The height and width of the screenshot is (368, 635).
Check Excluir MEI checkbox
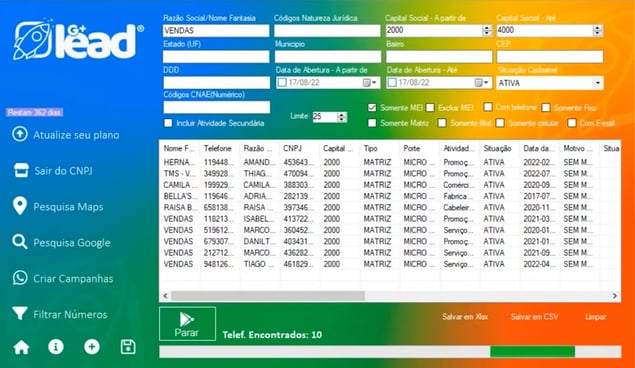[x=430, y=108]
